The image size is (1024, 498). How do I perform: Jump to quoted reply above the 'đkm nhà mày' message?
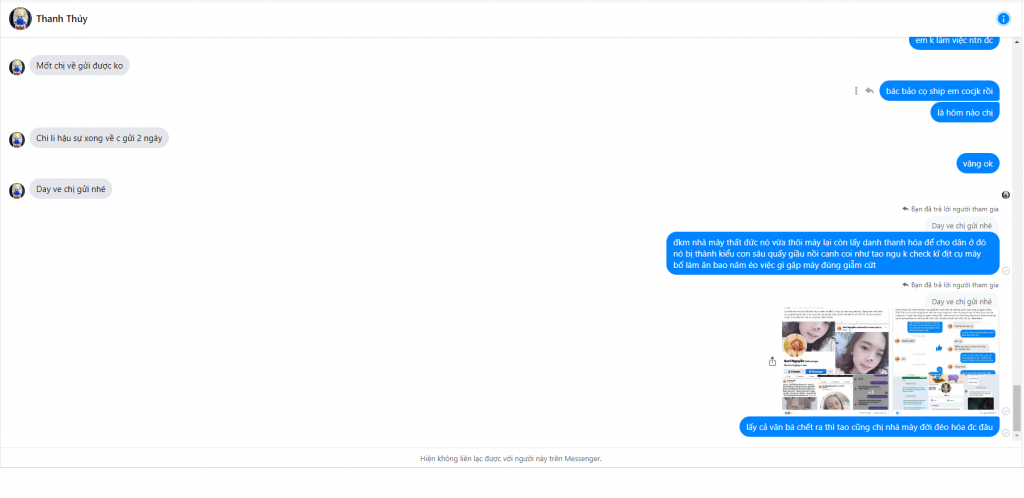(962, 226)
